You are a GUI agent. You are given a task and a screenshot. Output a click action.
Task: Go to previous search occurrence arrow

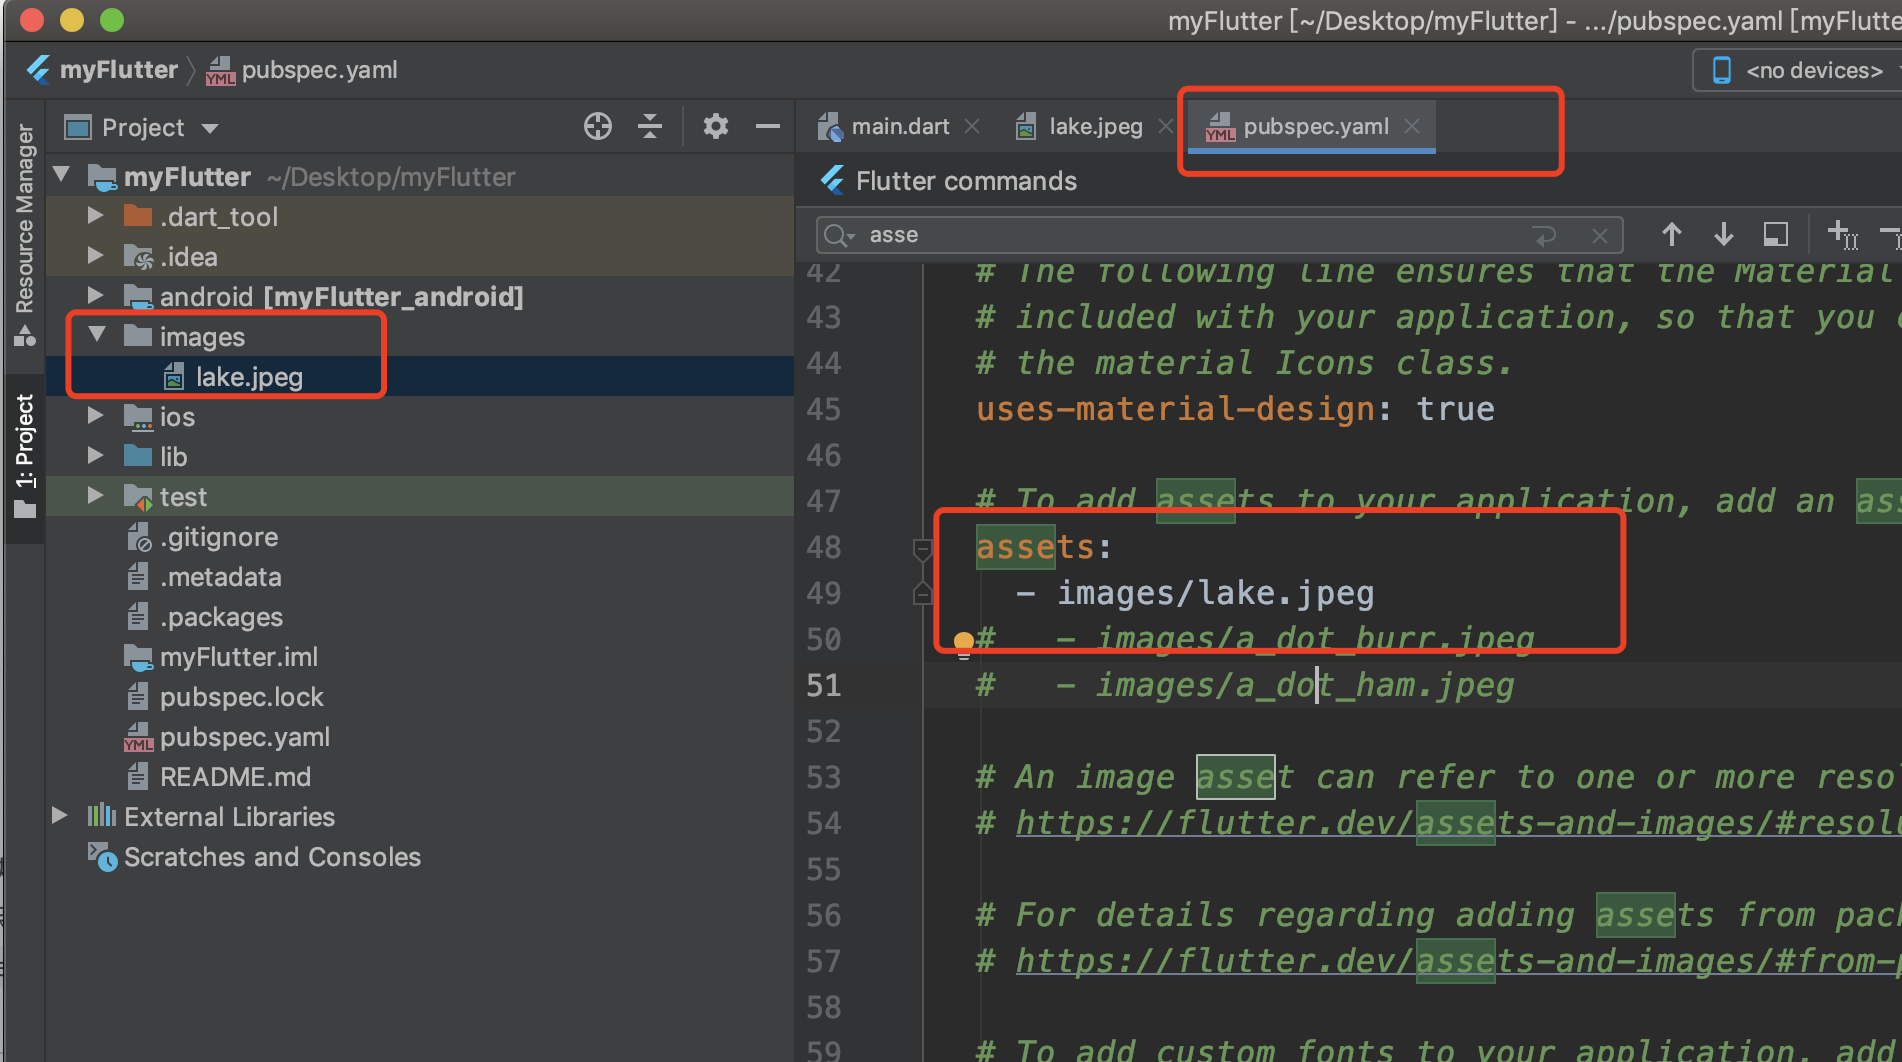pos(1671,235)
